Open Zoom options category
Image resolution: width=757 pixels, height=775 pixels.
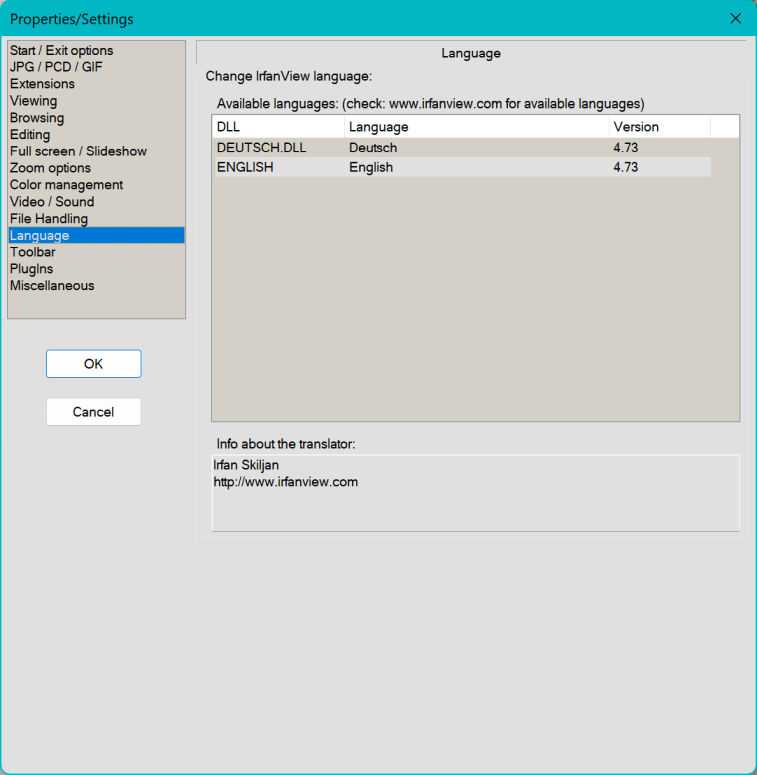pyautogui.click(x=50, y=168)
